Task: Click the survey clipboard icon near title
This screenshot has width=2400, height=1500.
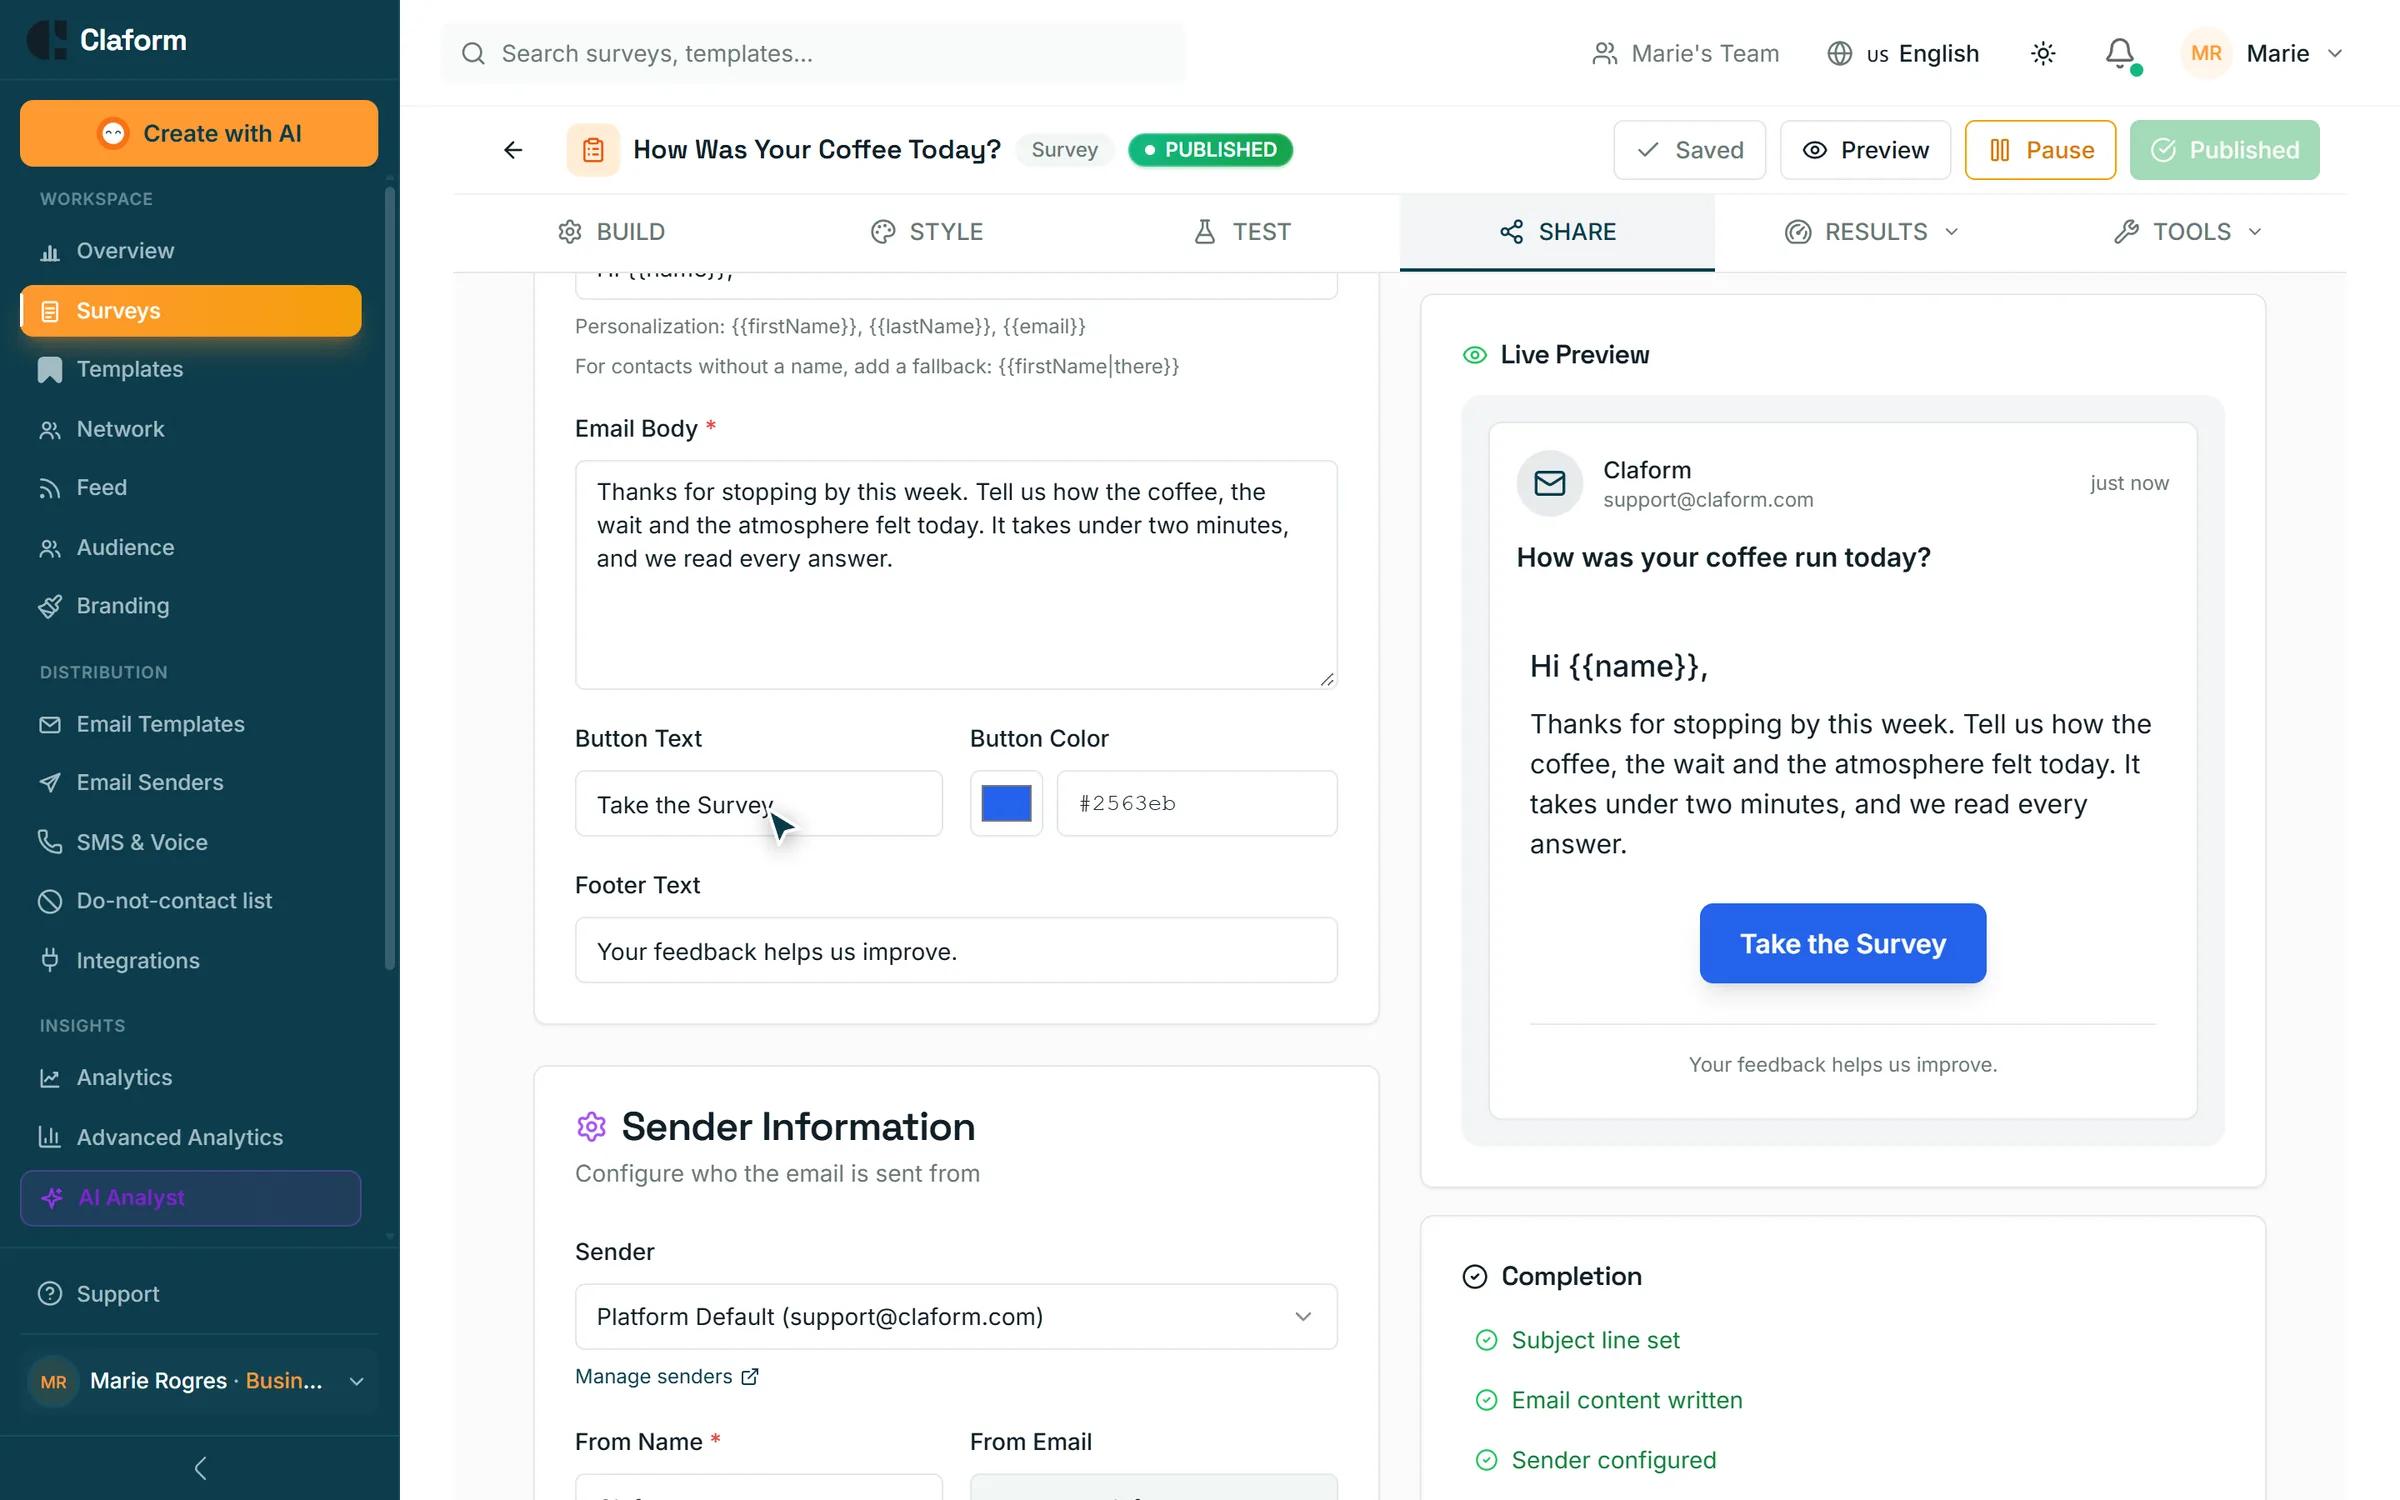Action: click(593, 150)
